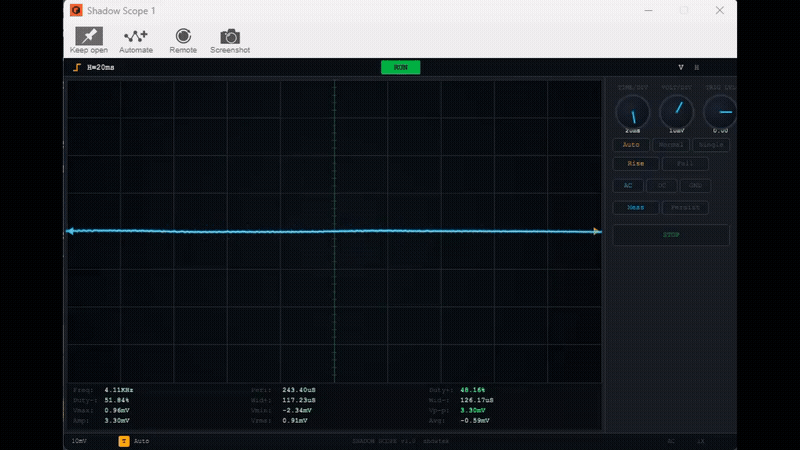This screenshot has width=800, height=450.
Task: Select the Fall trigger edge
Action: [x=685, y=164]
